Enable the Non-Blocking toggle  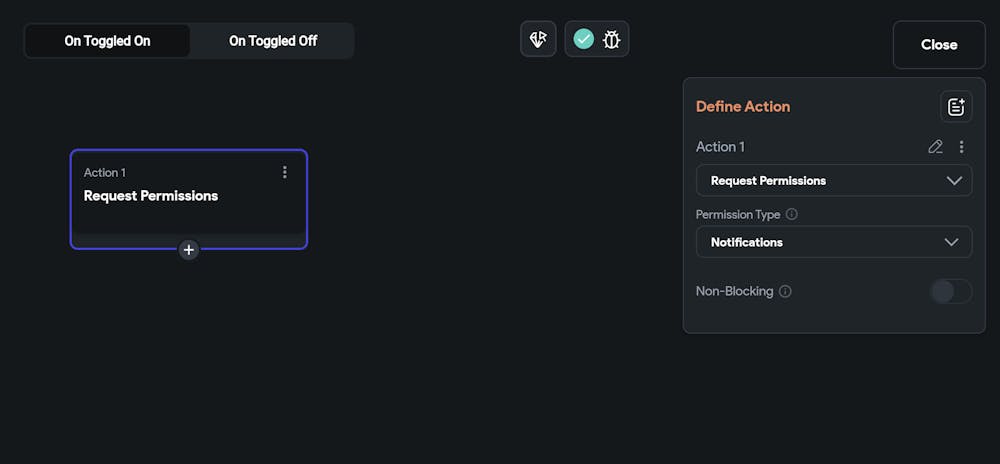(950, 291)
